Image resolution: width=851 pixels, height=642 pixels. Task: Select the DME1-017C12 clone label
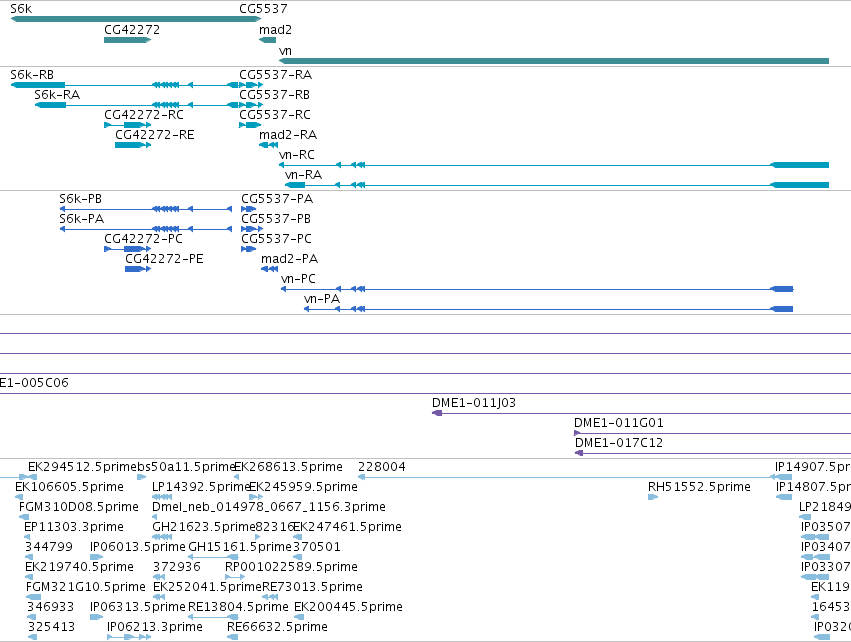[619, 443]
